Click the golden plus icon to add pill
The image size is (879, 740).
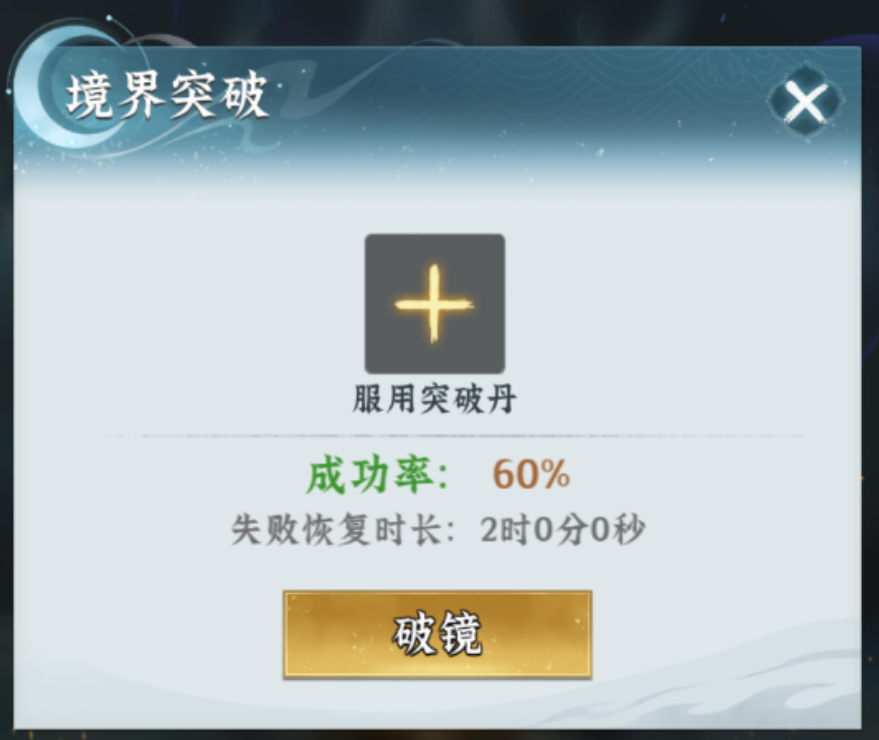(434, 304)
